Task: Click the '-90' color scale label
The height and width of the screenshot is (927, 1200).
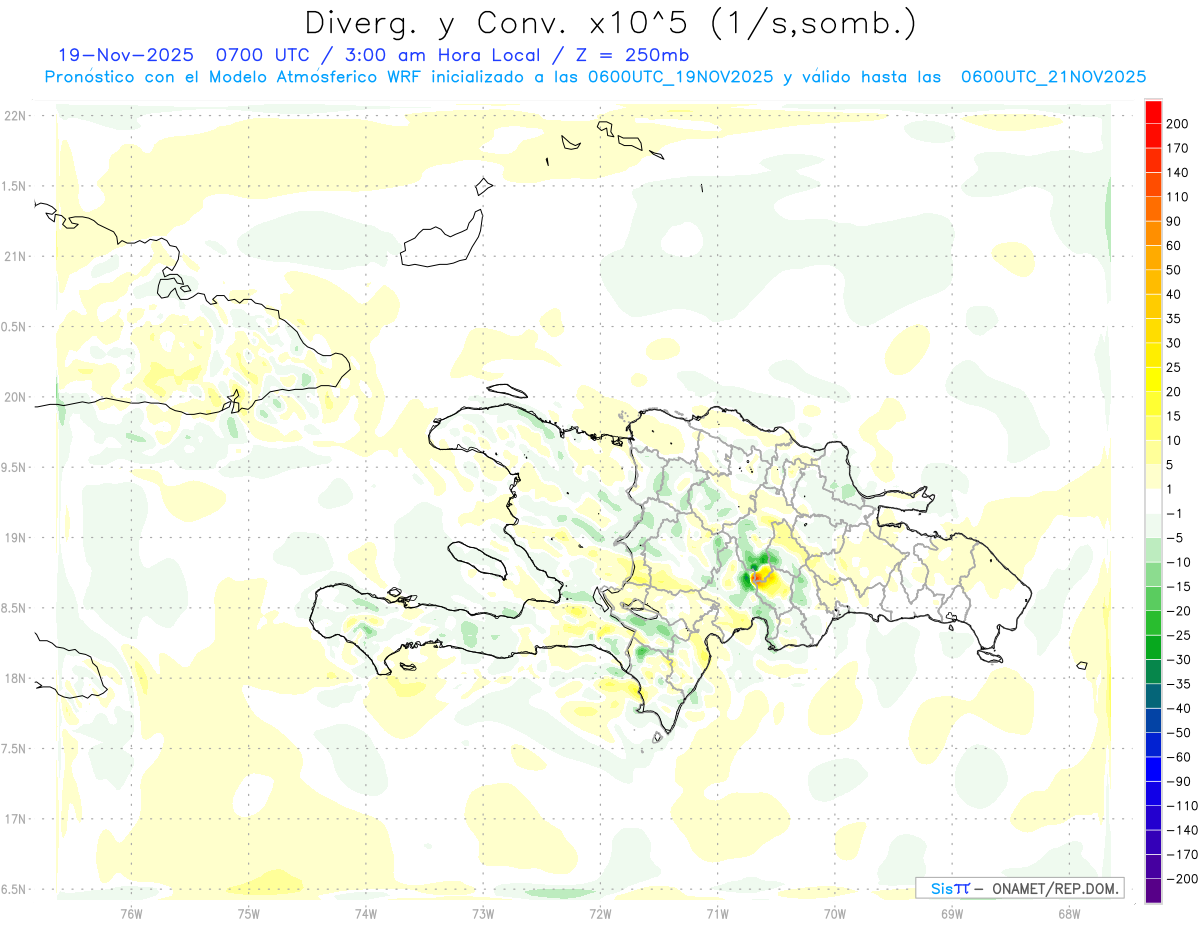Action: tap(1180, 781)
